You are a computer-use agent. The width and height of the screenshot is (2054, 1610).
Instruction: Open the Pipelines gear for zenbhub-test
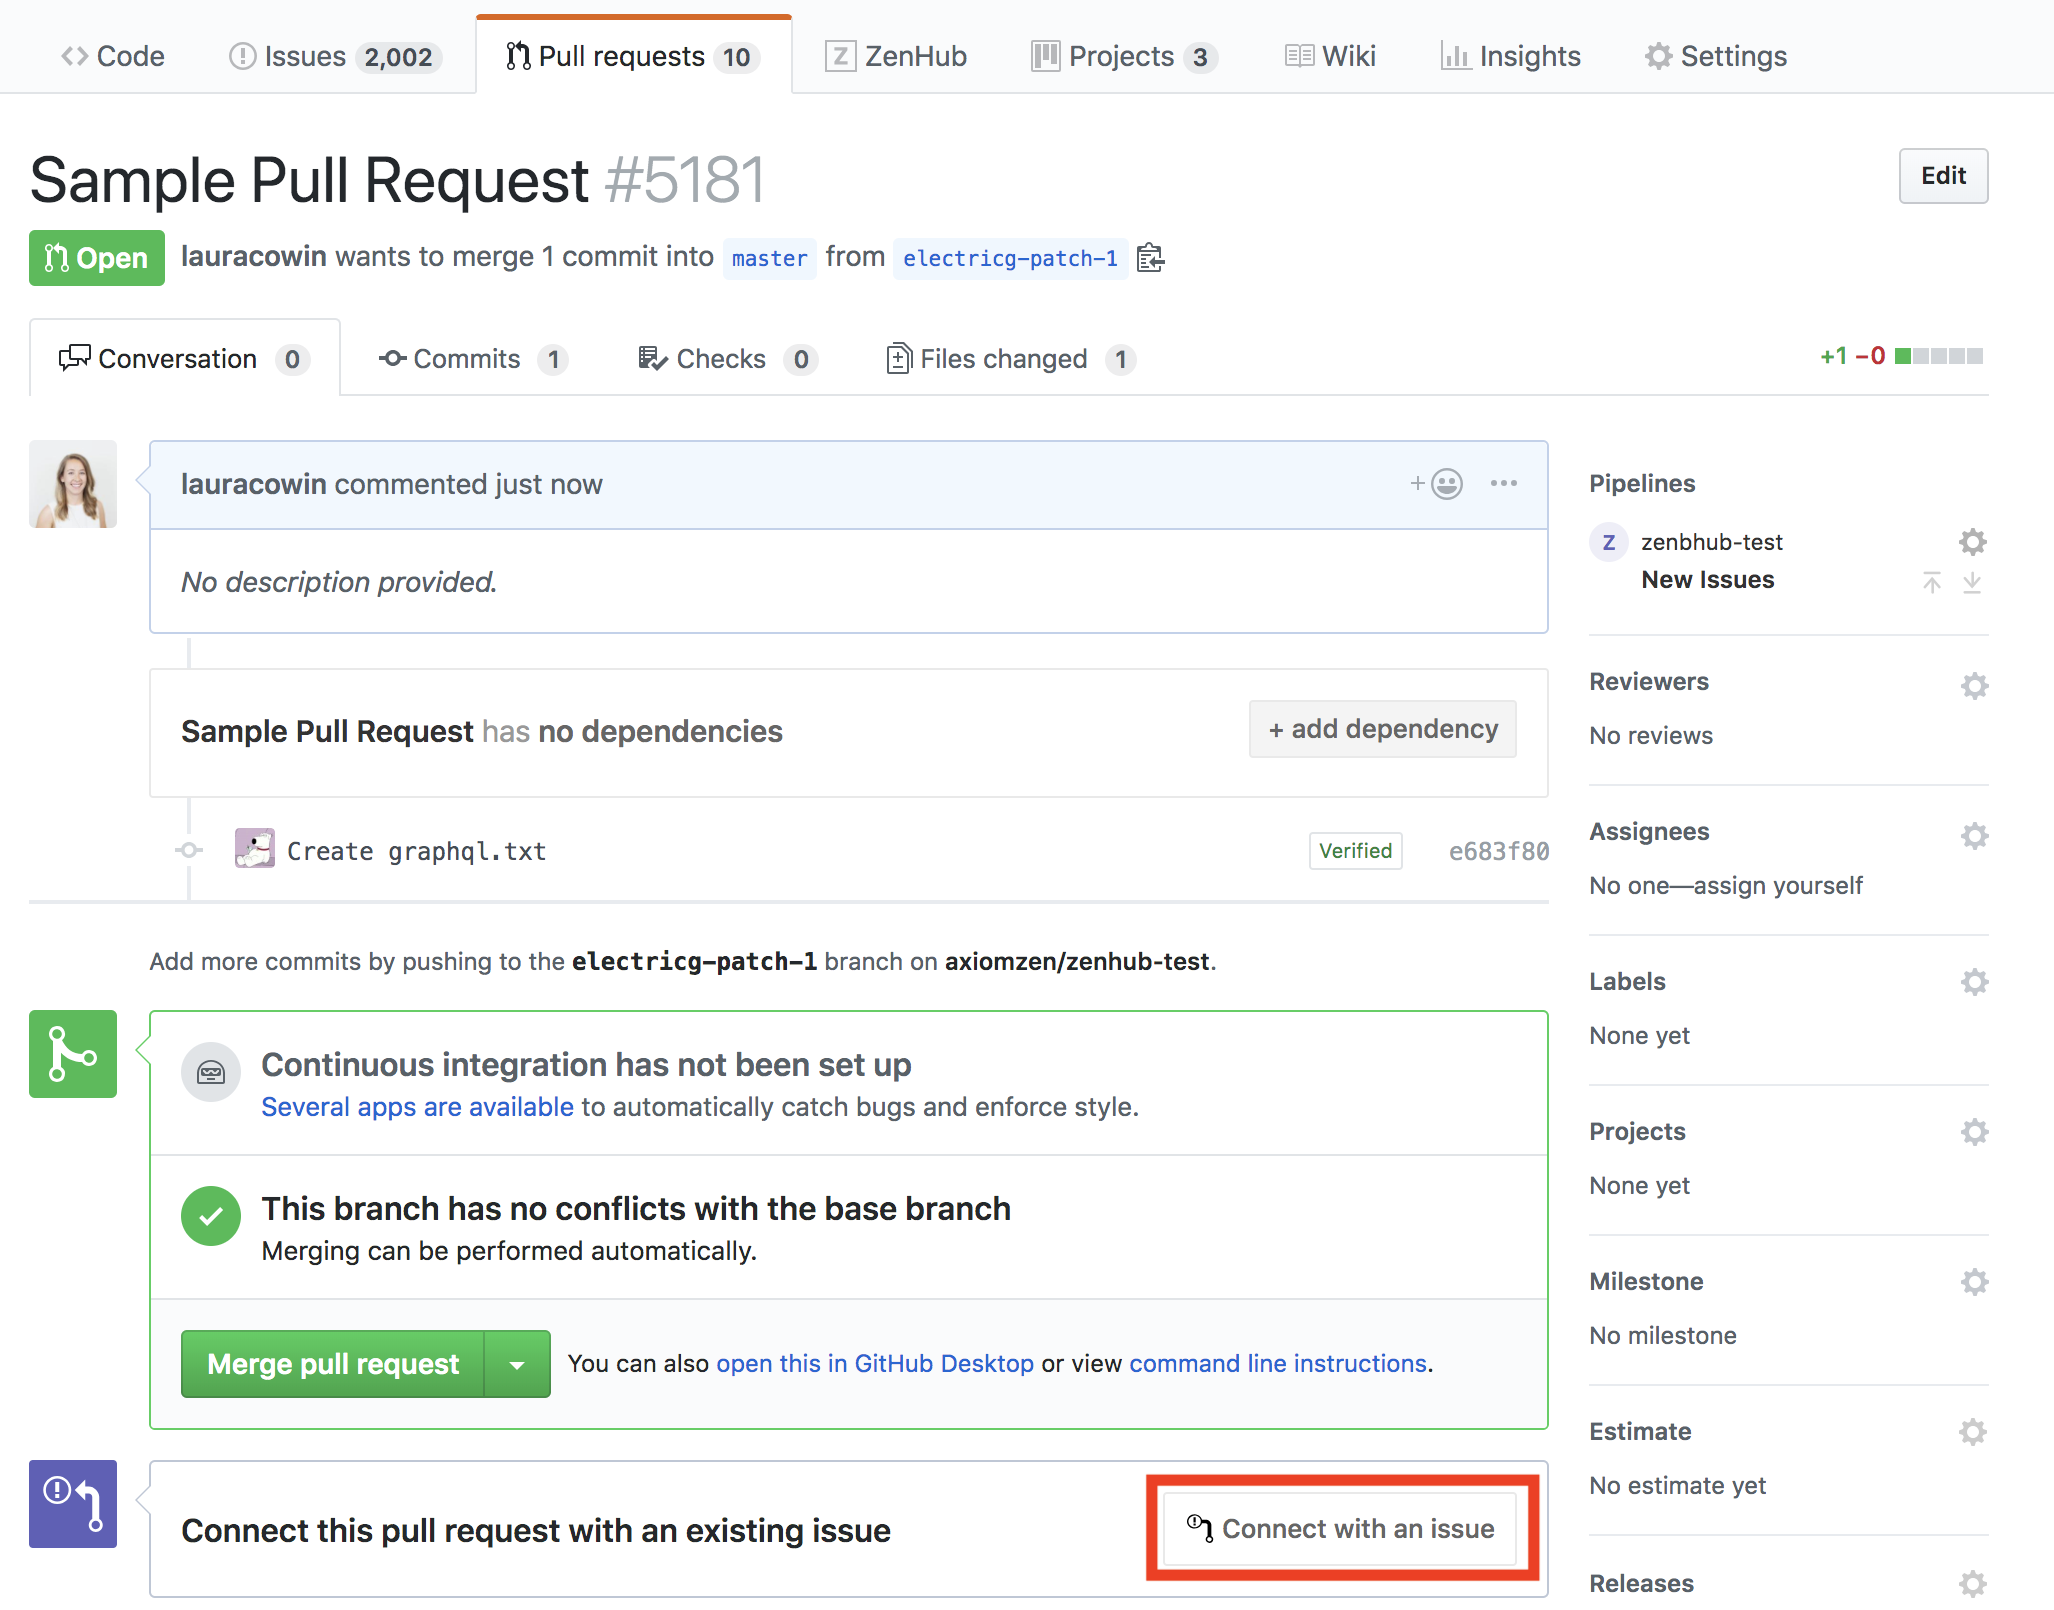tap(1972, 542)
